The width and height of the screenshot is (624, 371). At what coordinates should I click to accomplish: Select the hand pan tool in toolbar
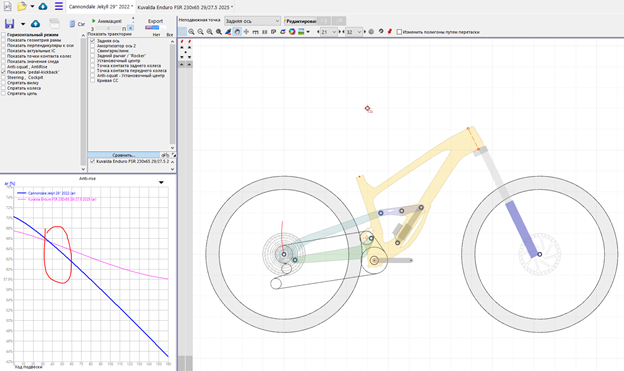pyautogui.click(x=237, y=32)
